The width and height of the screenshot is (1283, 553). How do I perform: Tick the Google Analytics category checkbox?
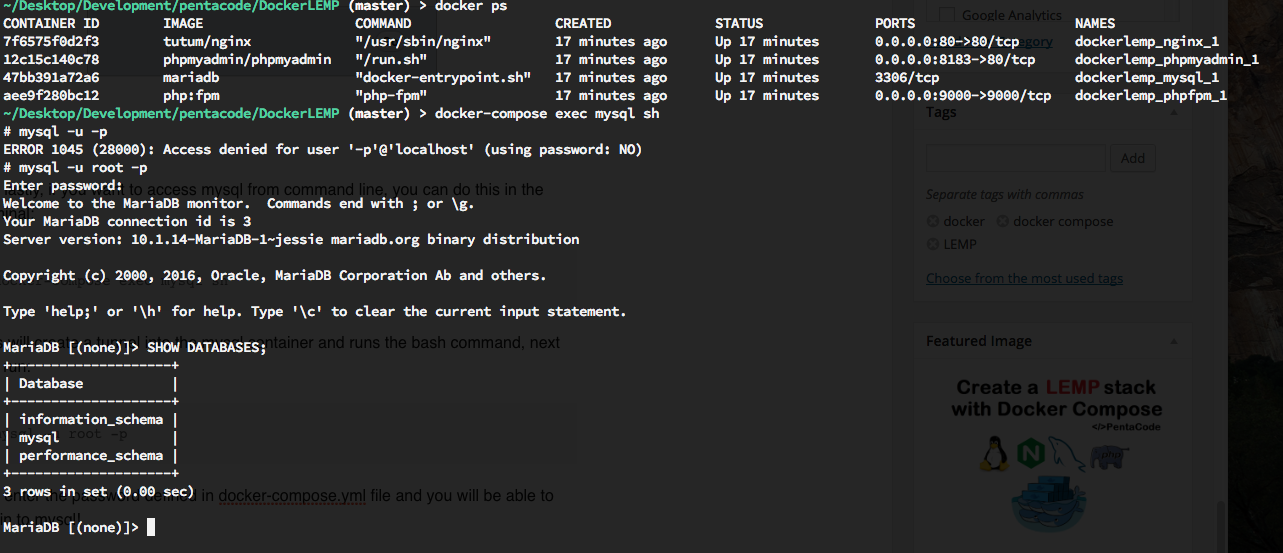tap(947, 14)
